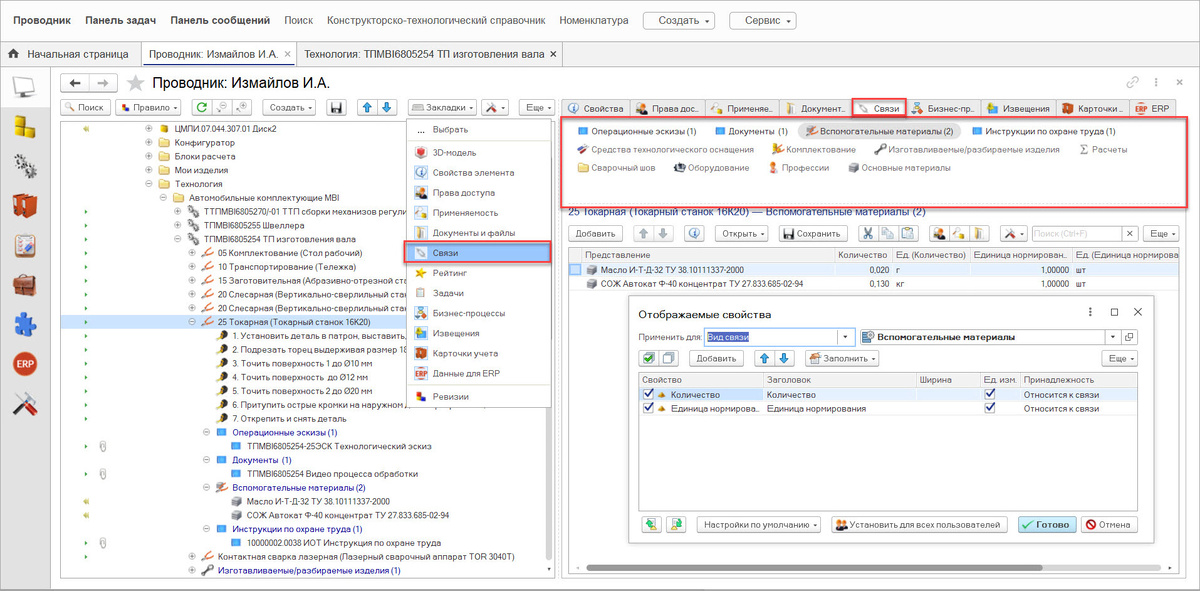Viewport: 1200px width, 591px height.
Task: Open the yellow cubes sidebar section
Action: coord(24,126)
